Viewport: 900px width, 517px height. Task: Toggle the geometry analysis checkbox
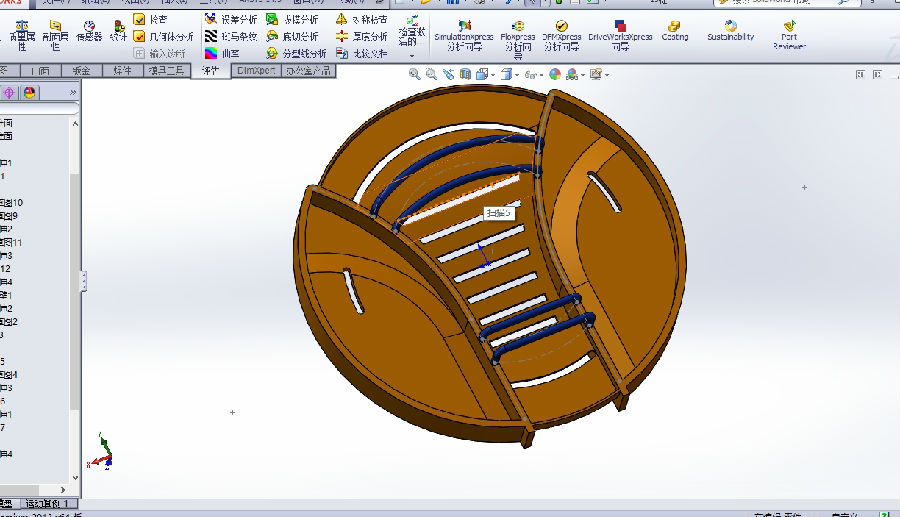tap(139, 36)
